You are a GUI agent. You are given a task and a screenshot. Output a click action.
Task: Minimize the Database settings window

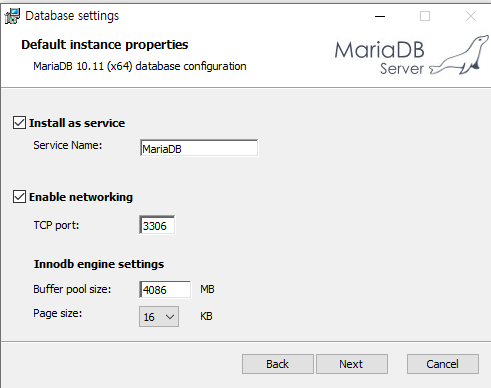pyautogui.click(x=380, y=16)
